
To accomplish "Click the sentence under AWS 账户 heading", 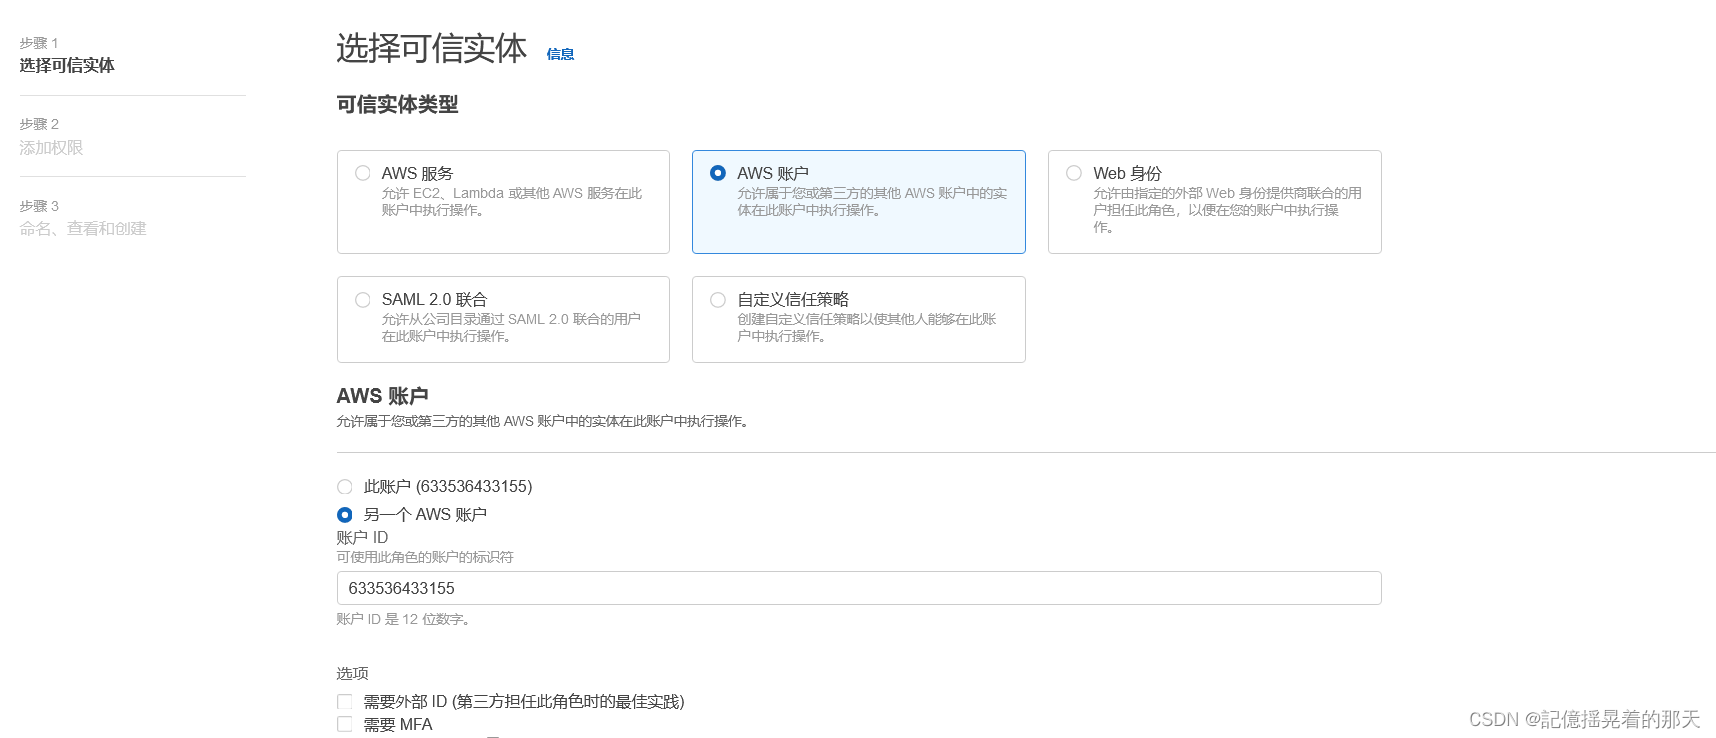I will 543,421.
